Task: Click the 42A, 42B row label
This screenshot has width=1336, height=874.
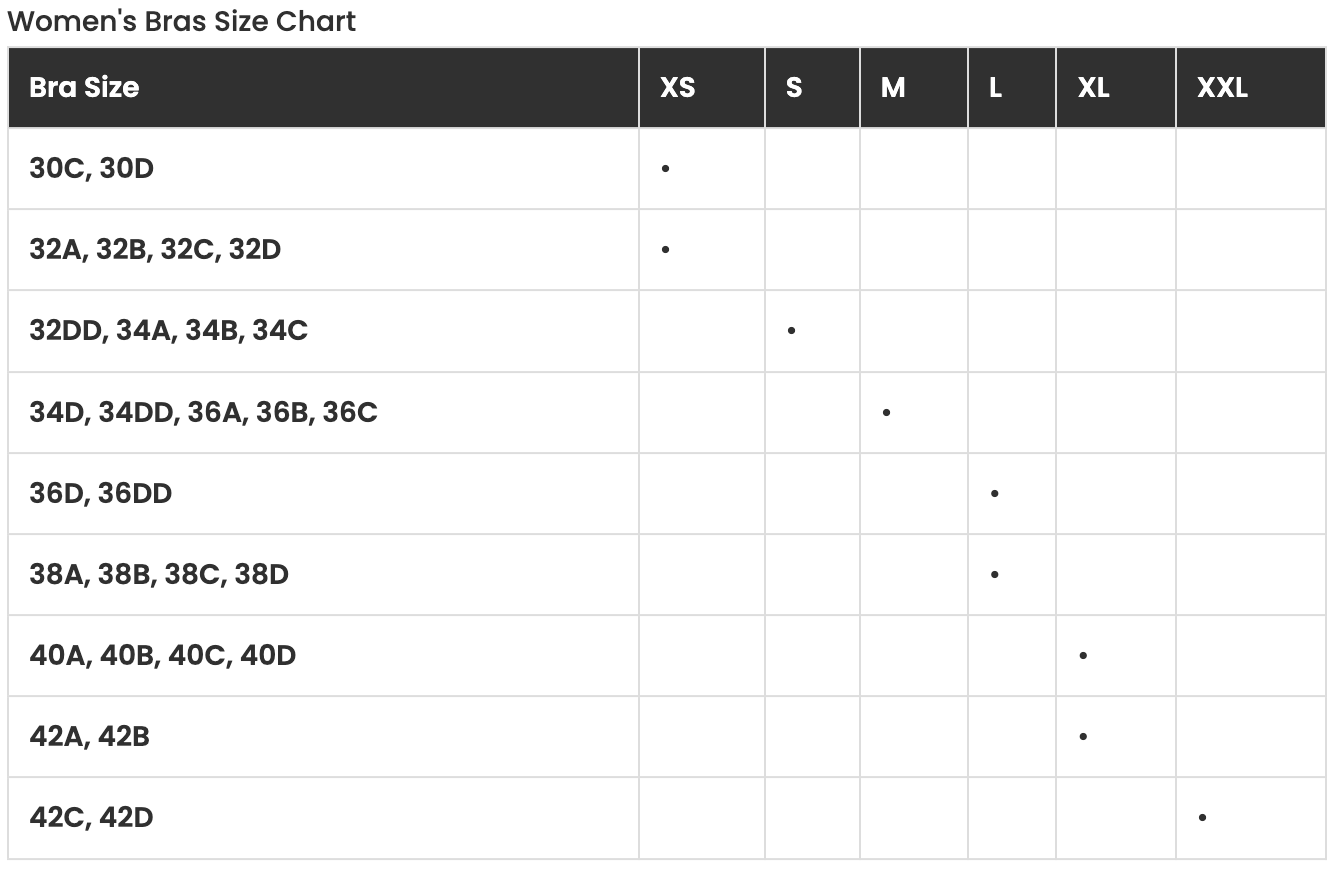Action: coord(90,737)
